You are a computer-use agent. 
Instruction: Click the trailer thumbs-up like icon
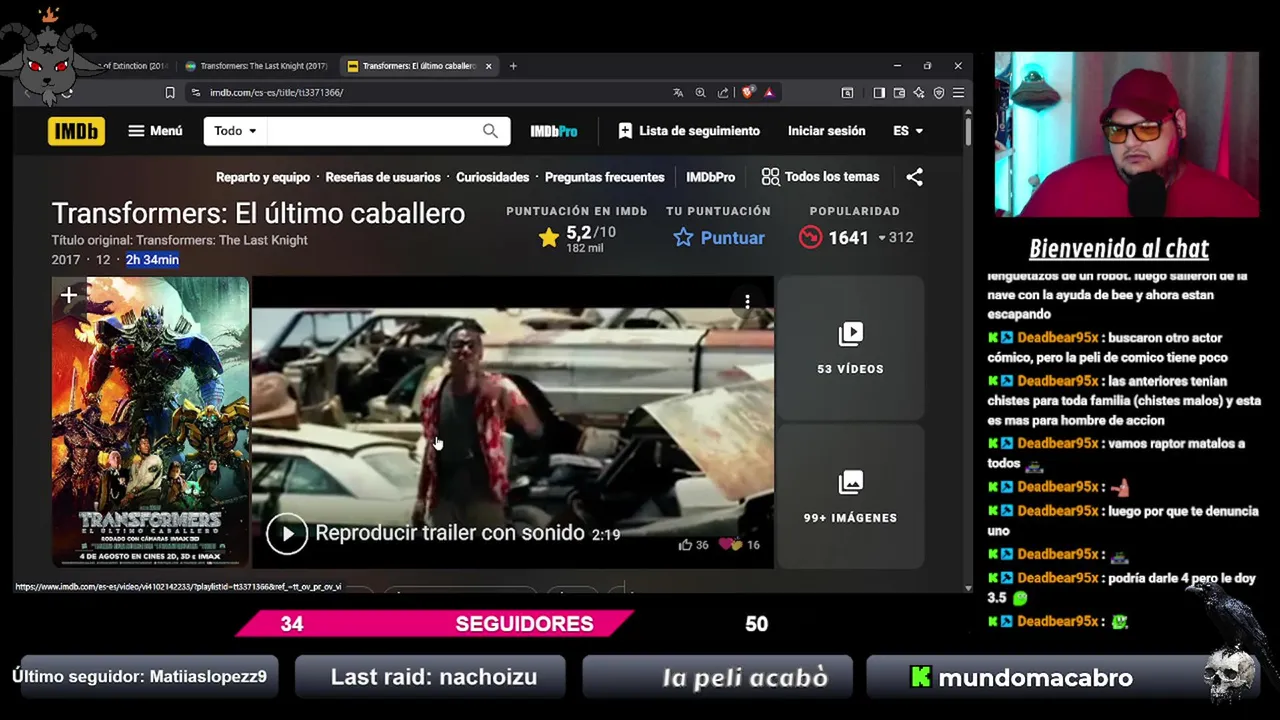click(685, 545)
